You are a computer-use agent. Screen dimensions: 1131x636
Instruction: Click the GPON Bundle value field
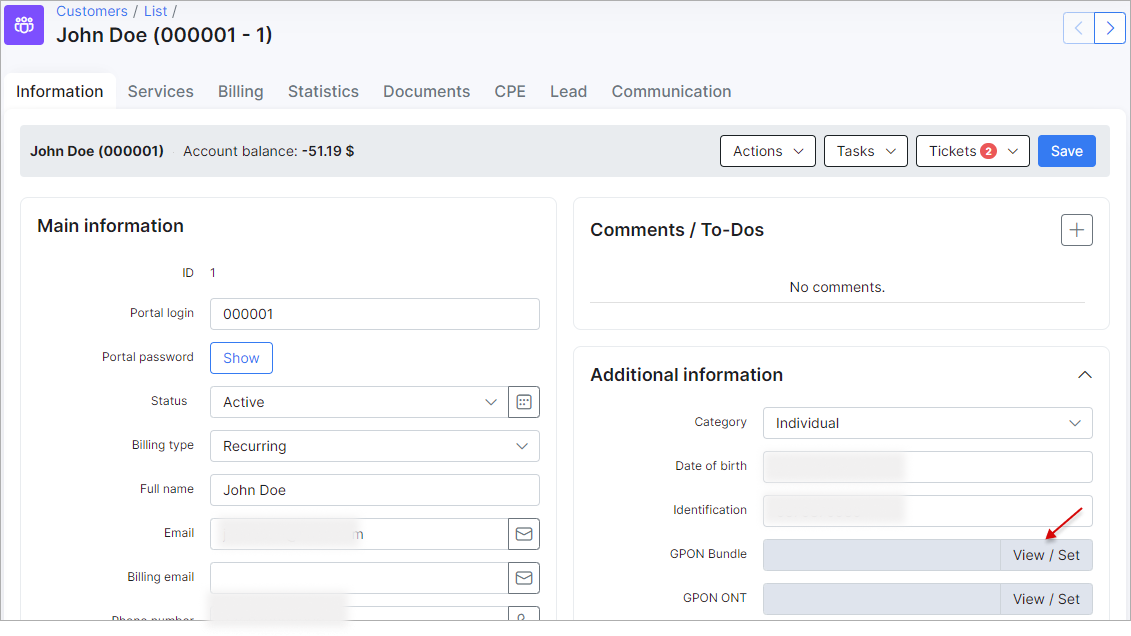(x=881, y=555)
